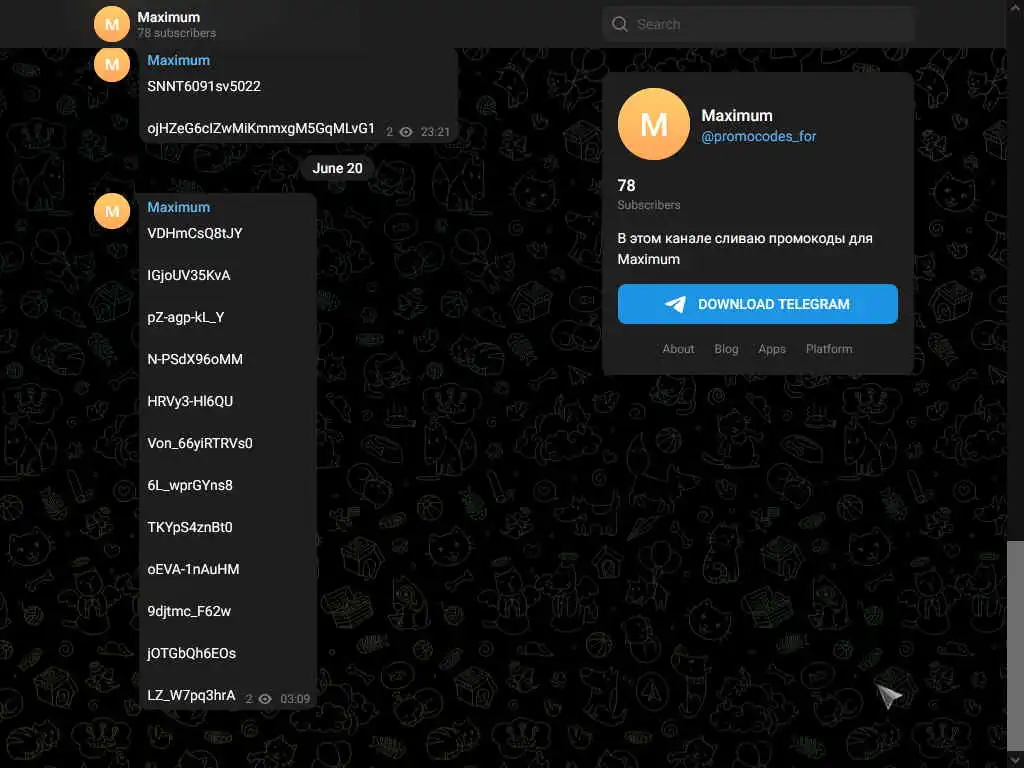Click promo code TKYpS4znBt0

[190, 527]
